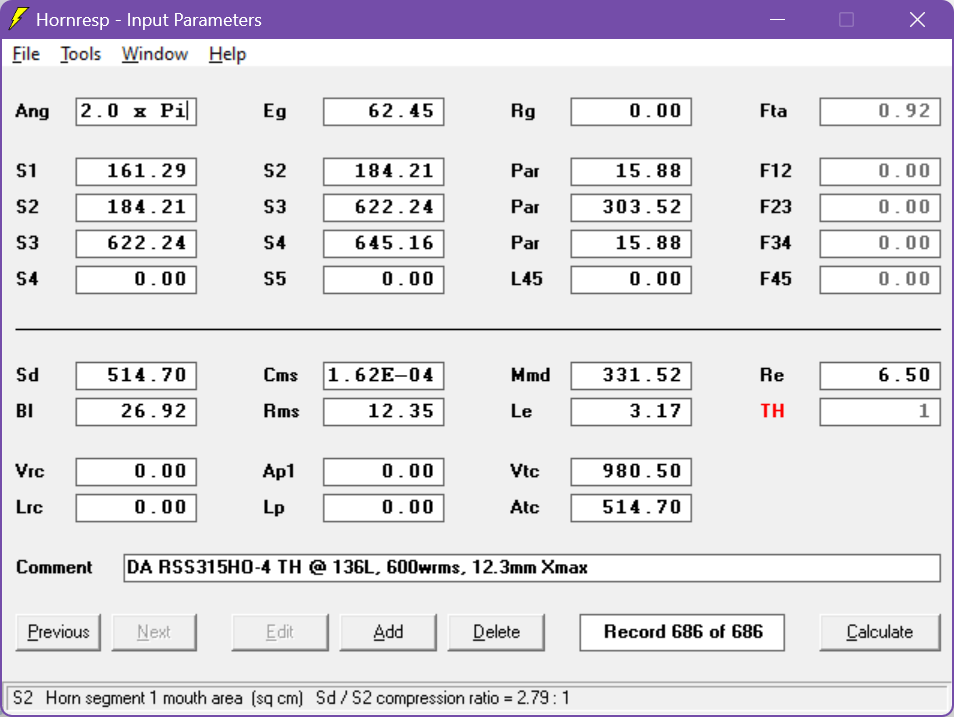Click the S3 field in the F34 row

[x=136, y=243]
